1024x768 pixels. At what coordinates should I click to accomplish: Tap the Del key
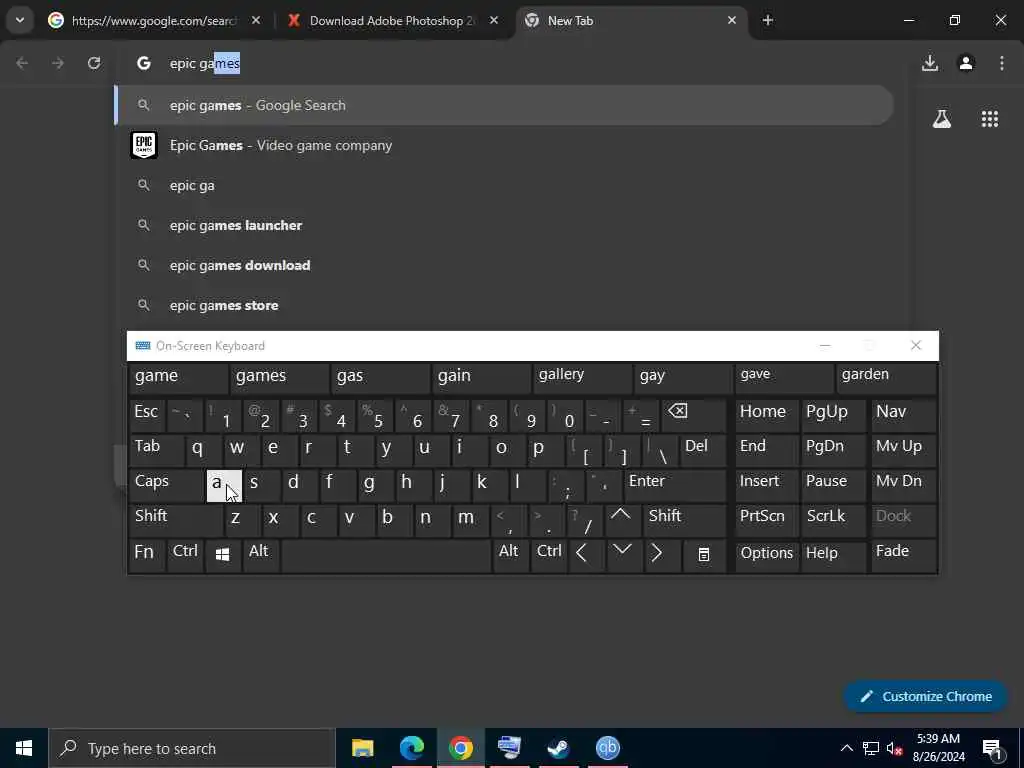(x=702, y=449)
